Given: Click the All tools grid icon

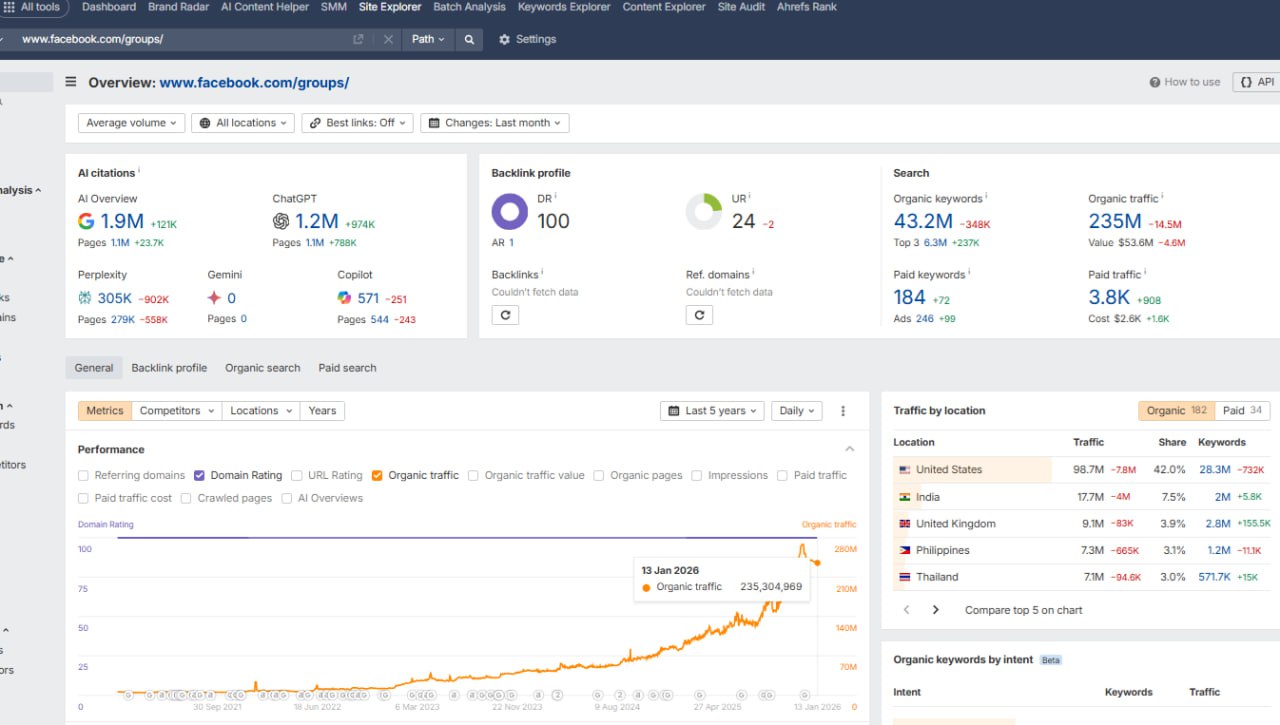Looking at the screenshot, I should 9,7.
